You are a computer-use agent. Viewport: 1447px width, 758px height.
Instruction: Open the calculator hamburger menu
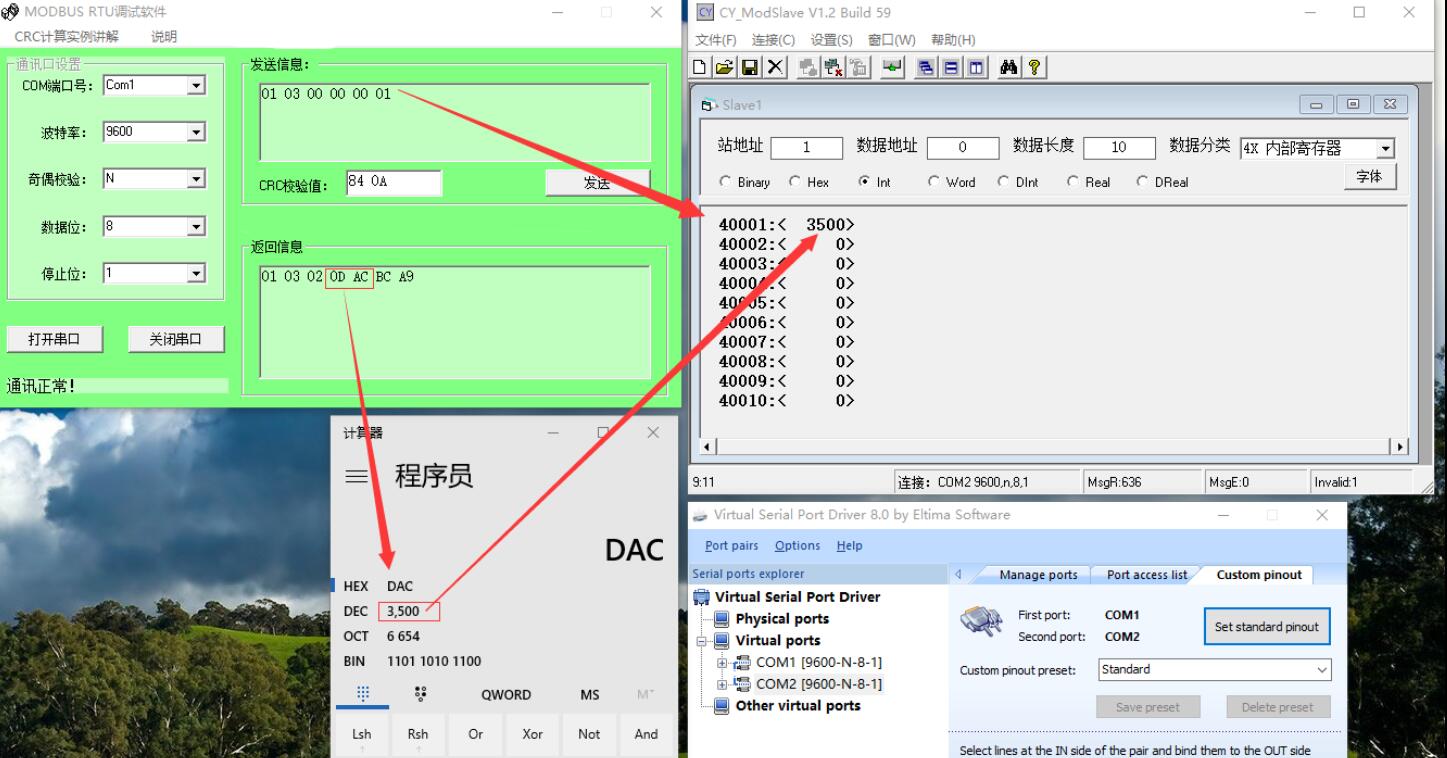(x=356, y=477)
